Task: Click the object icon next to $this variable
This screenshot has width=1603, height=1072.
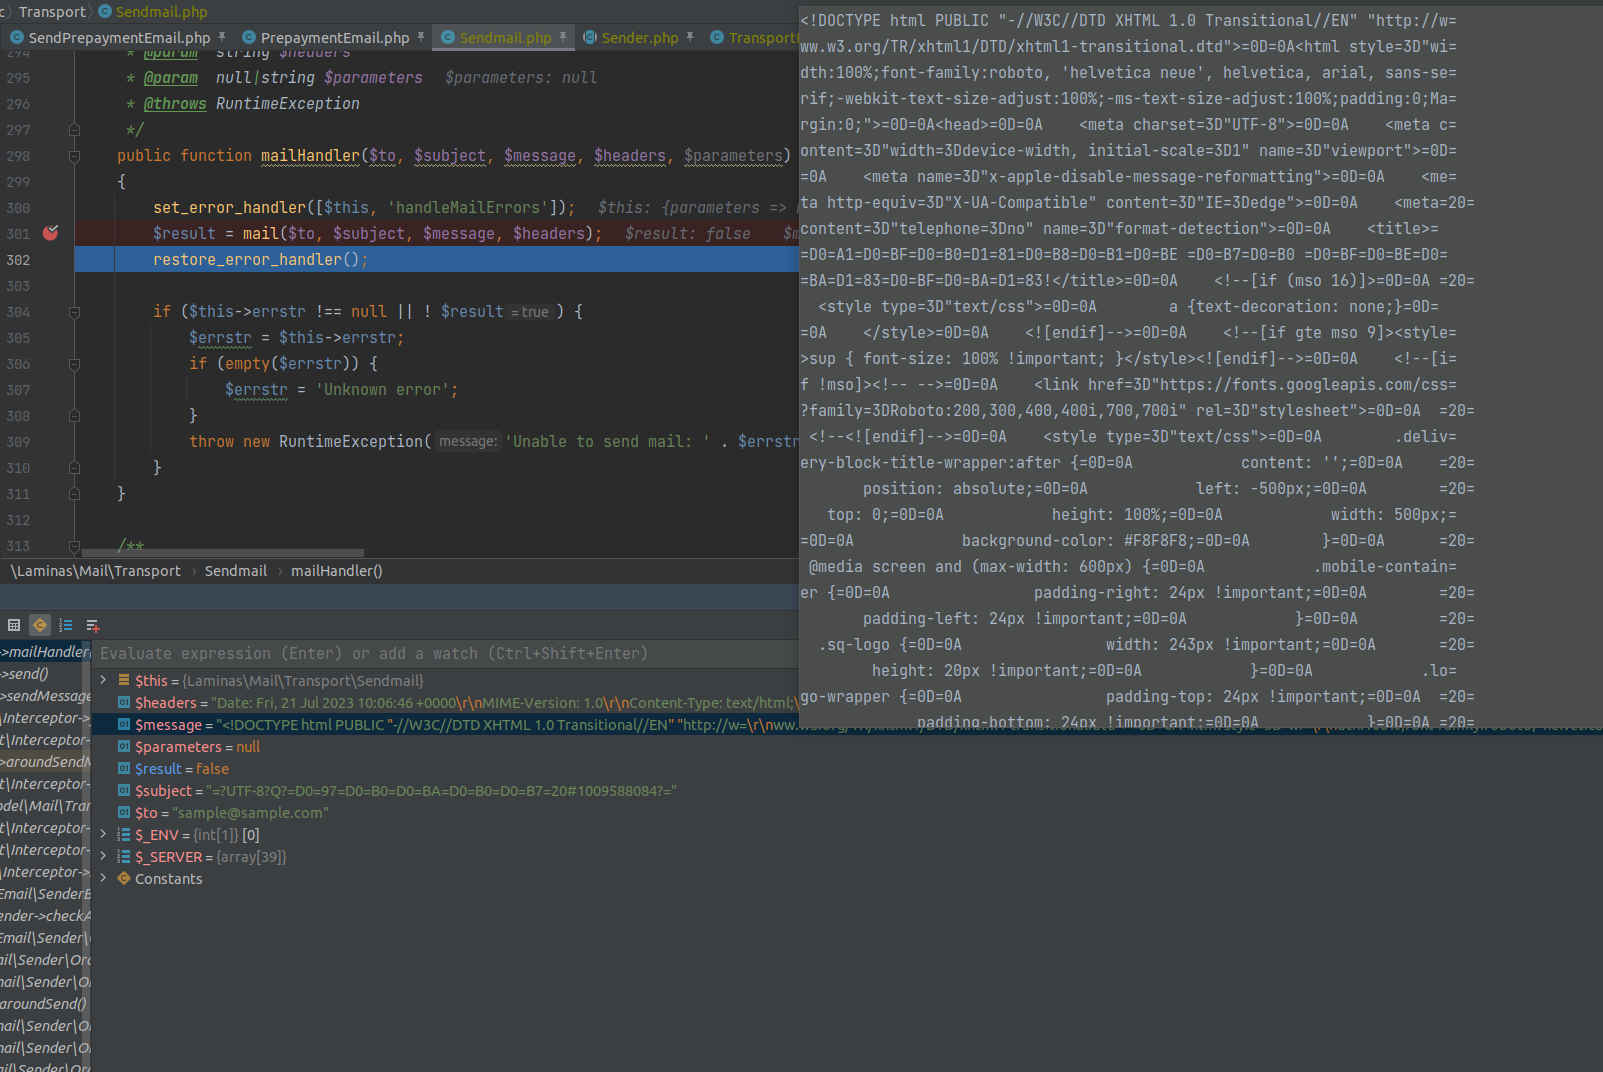Action: pos(122,680)
